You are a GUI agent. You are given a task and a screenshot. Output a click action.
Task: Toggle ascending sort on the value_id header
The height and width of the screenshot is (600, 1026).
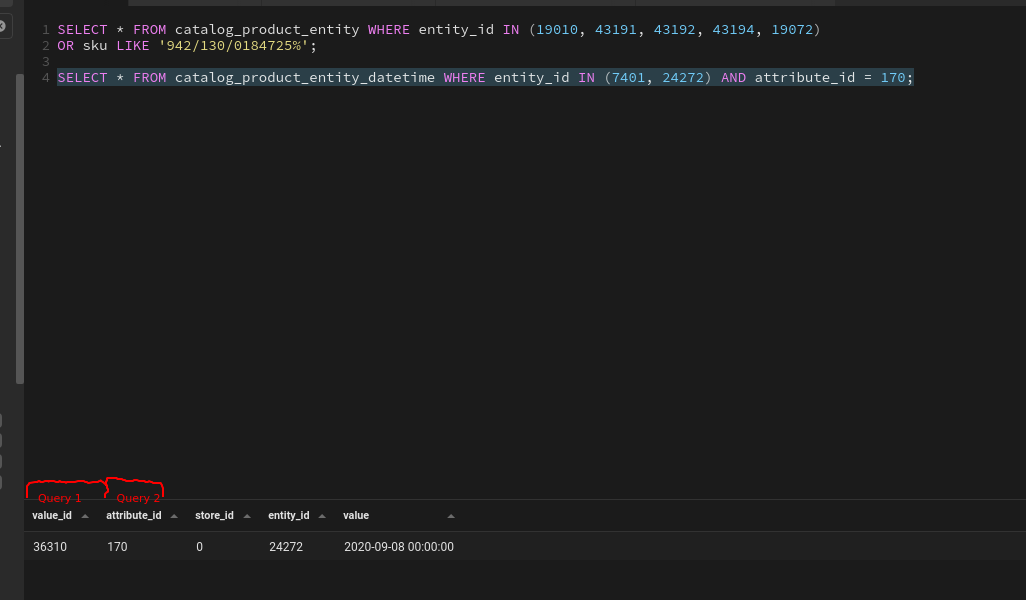tap(84, 515)
